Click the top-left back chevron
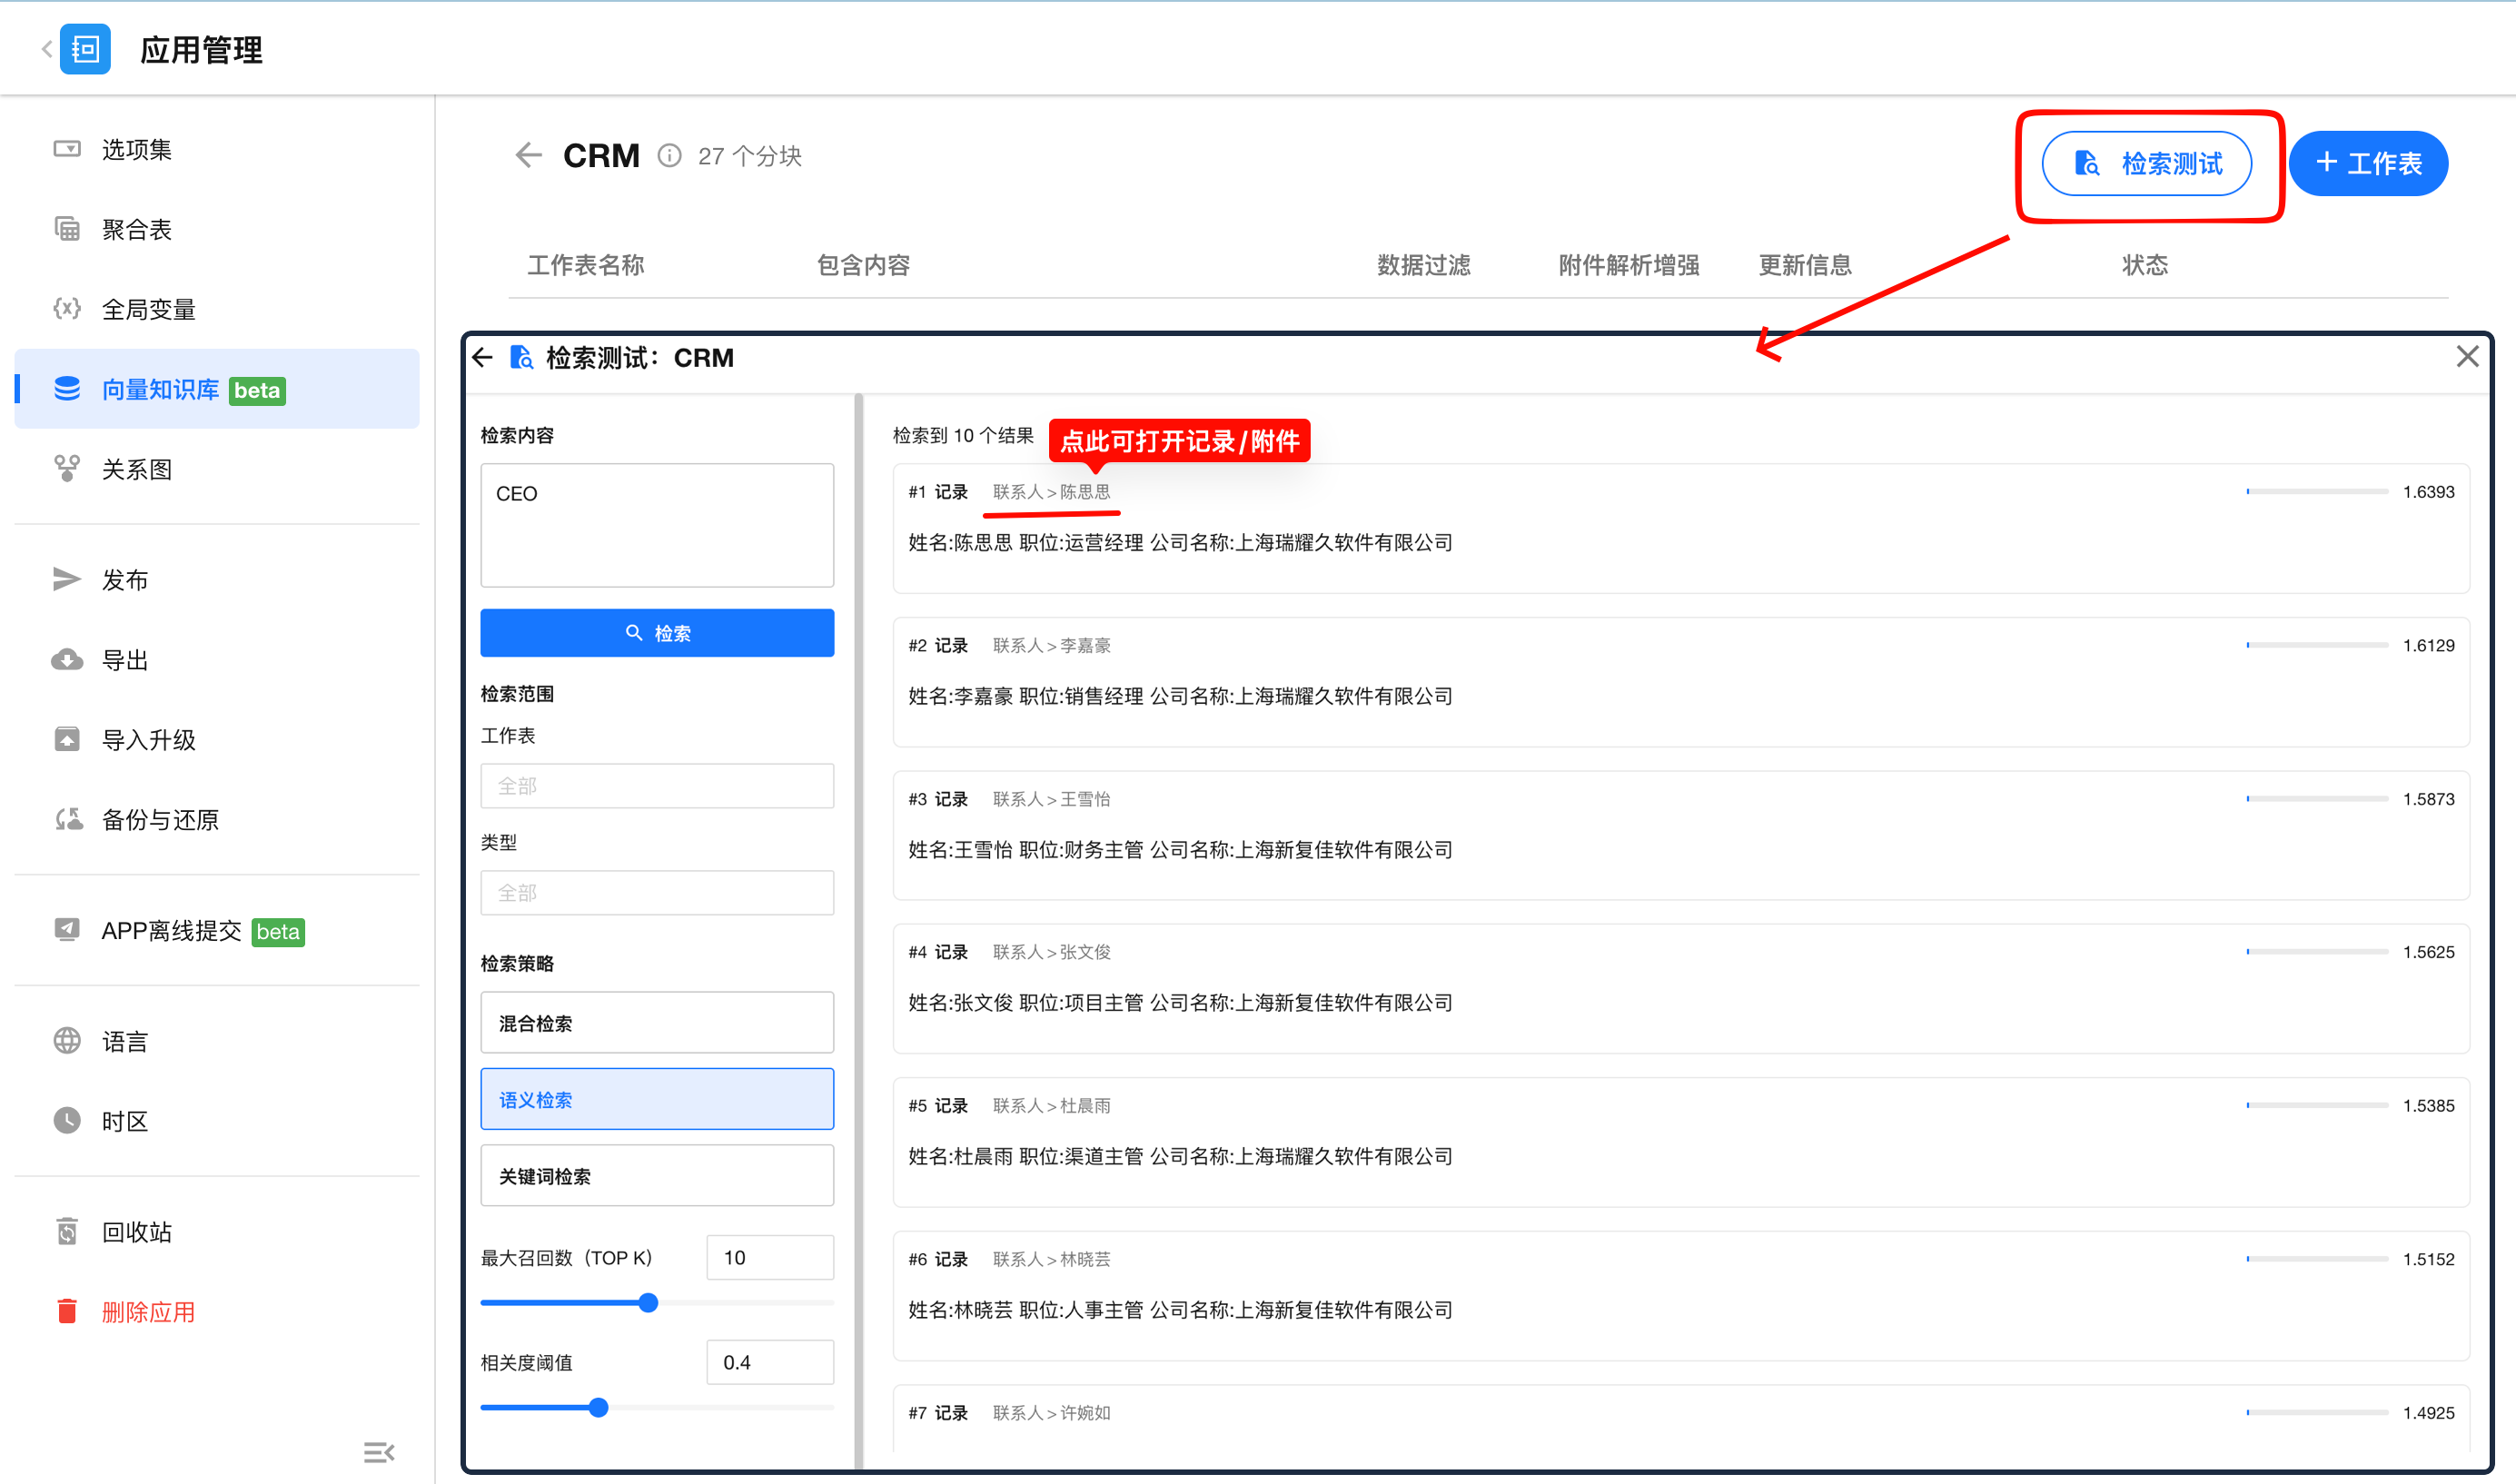This screenshot has width=2516, height=1484. [46, 49]
